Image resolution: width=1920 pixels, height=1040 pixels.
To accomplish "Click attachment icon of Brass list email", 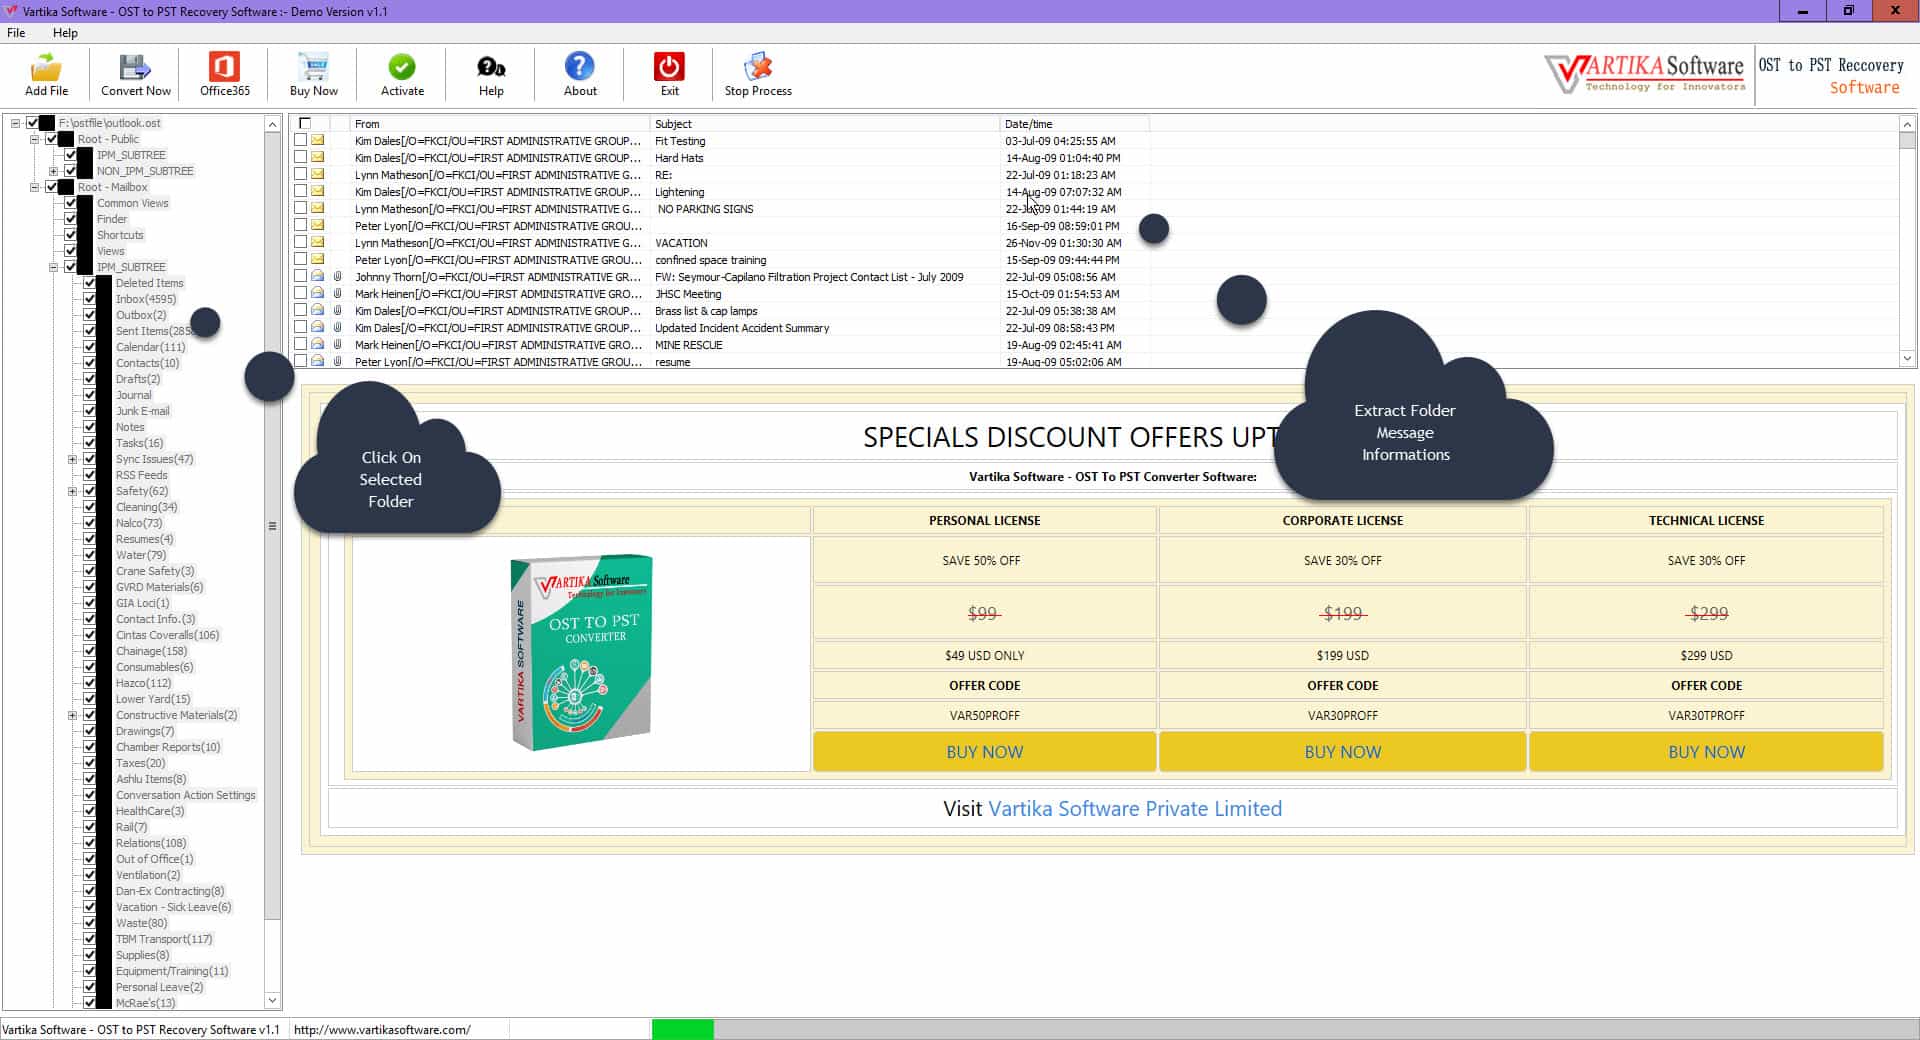I will (338, 311).
